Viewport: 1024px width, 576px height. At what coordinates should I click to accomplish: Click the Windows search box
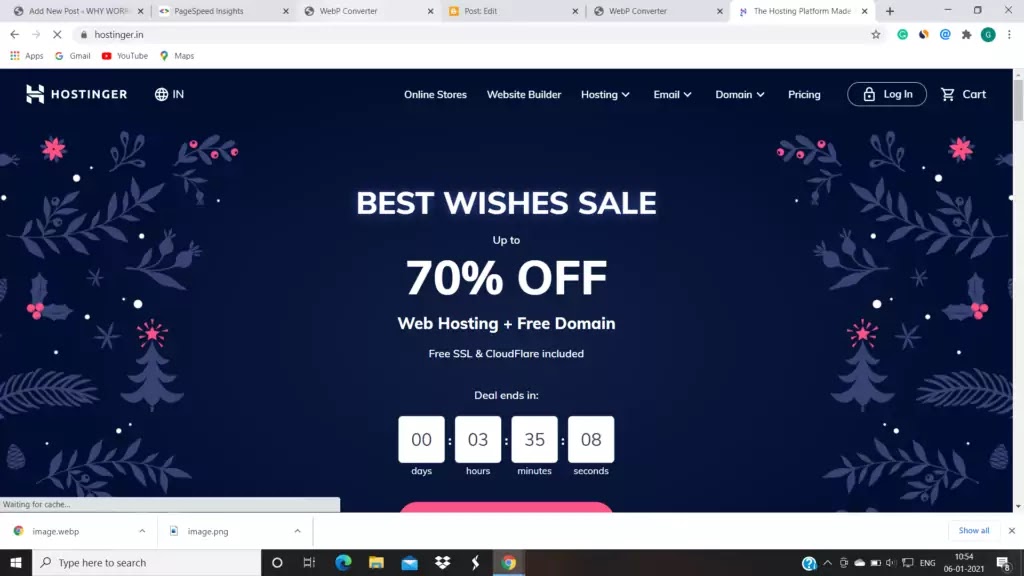click(x=147, y=562)
